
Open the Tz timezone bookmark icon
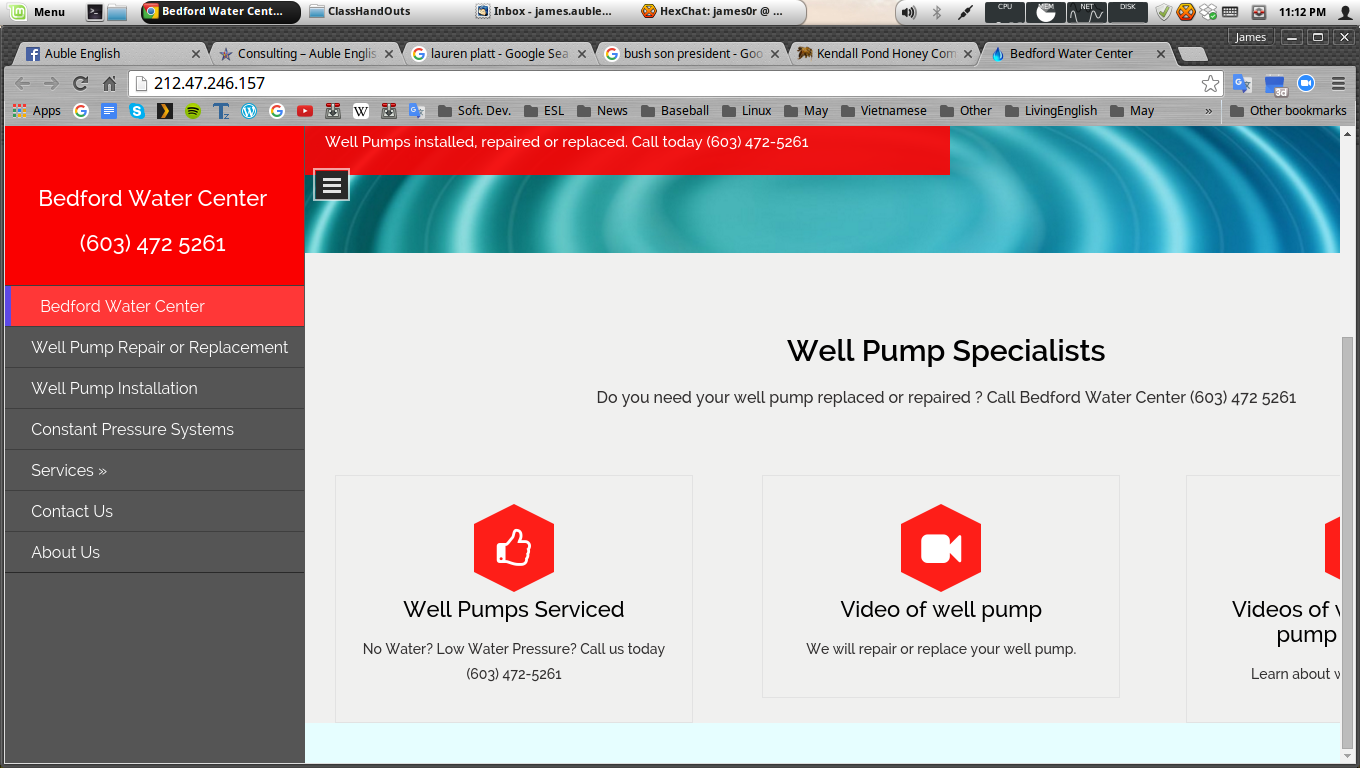pyautogui.click(x=221, y=111)
